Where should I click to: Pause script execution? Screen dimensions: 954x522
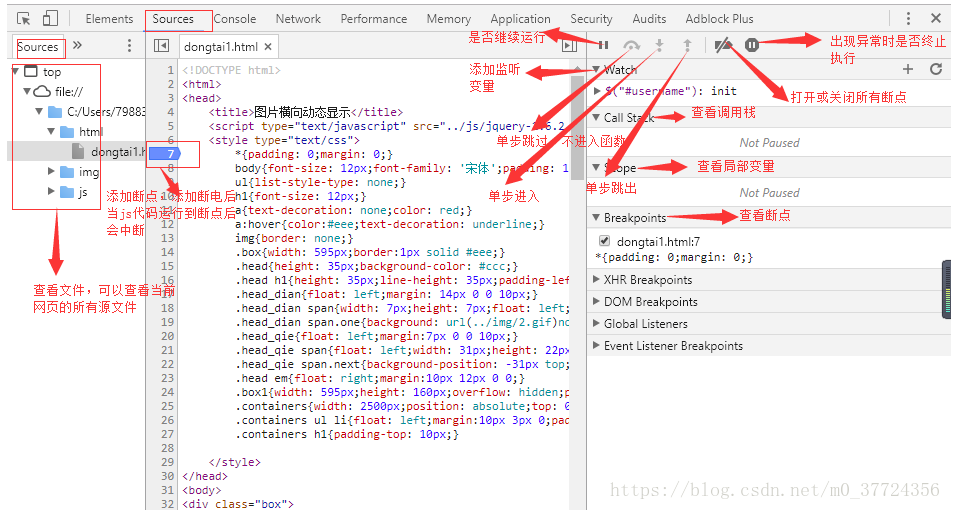click(x=604, y=45)
